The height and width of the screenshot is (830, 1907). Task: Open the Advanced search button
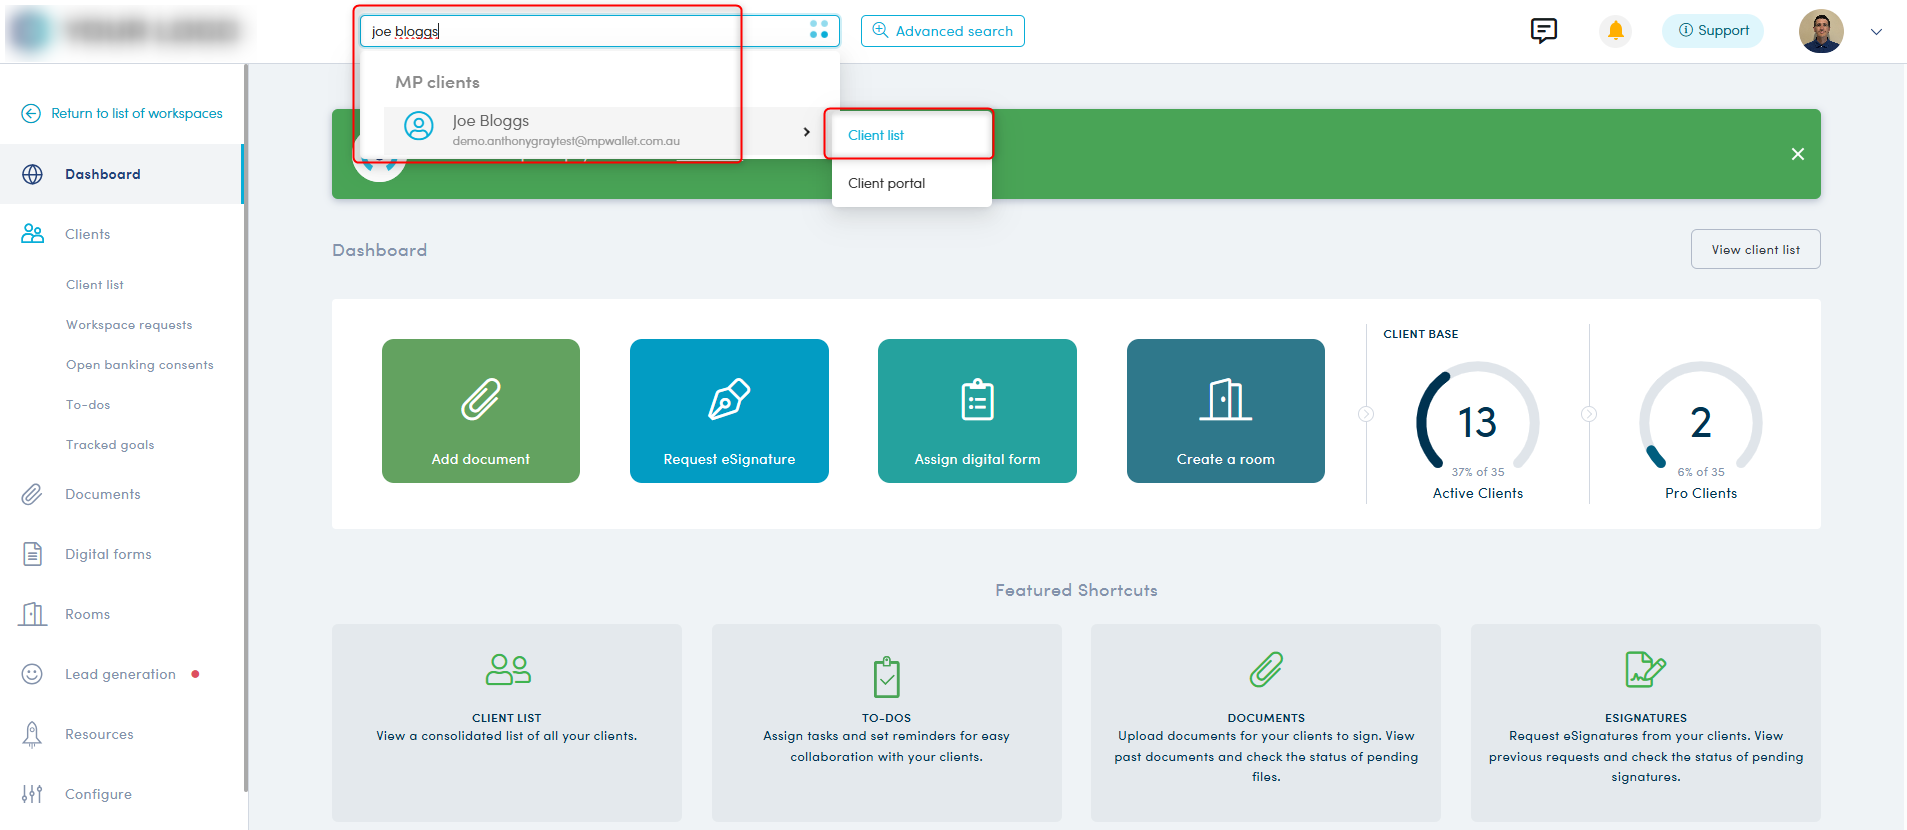(942, 31)
